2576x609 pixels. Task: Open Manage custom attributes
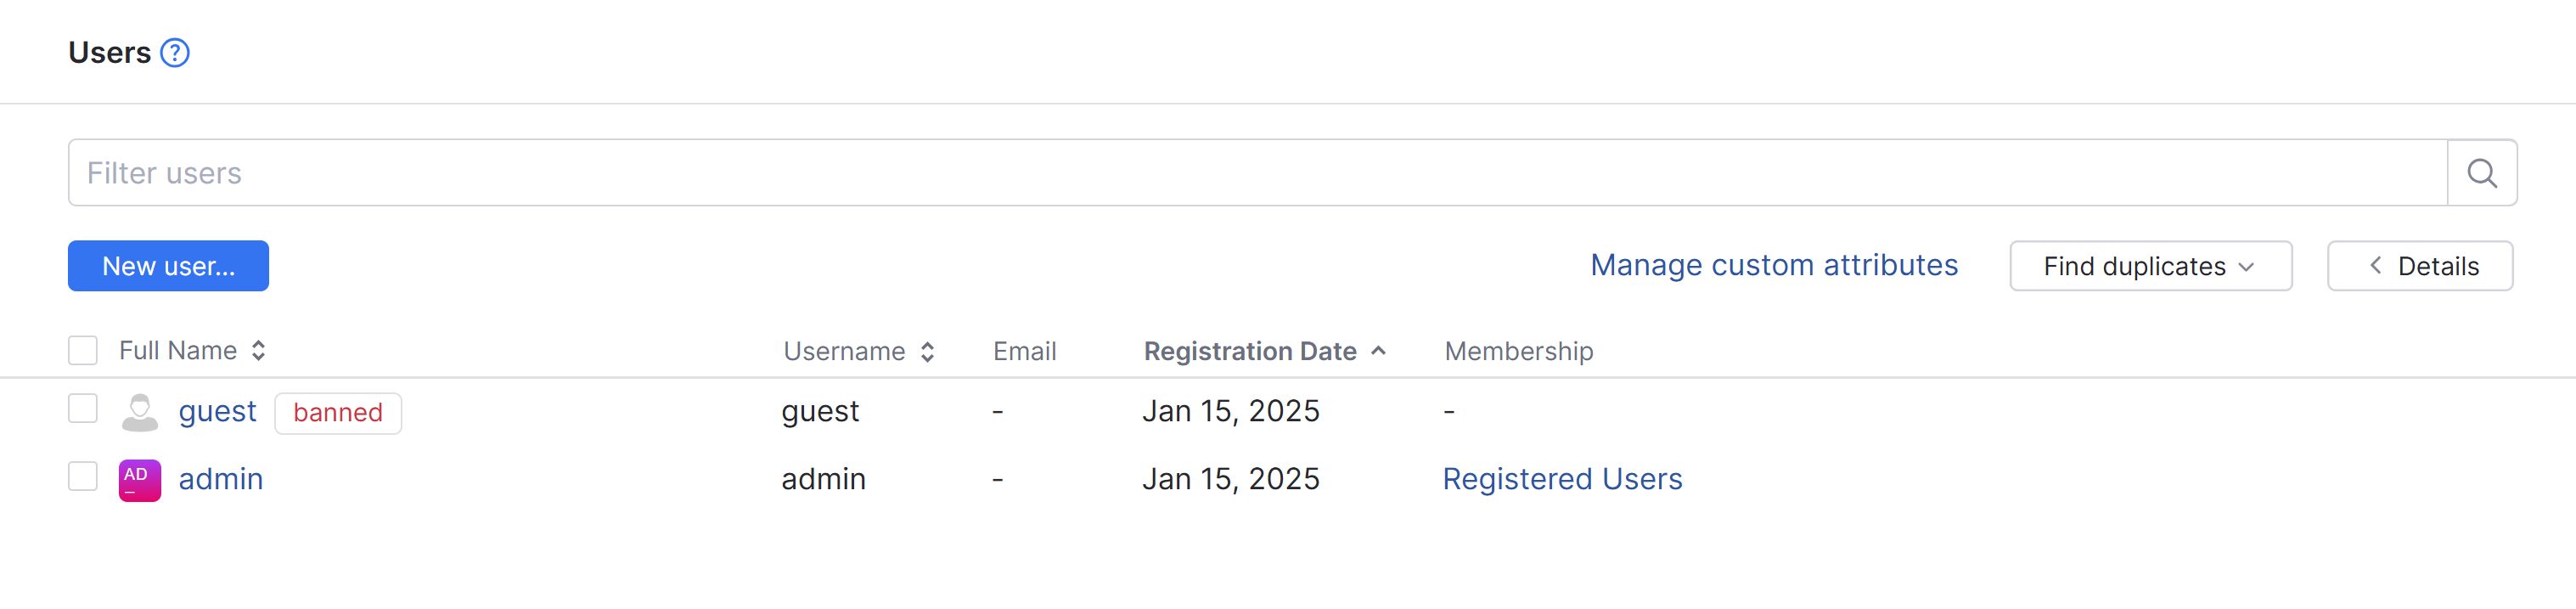1775,264
